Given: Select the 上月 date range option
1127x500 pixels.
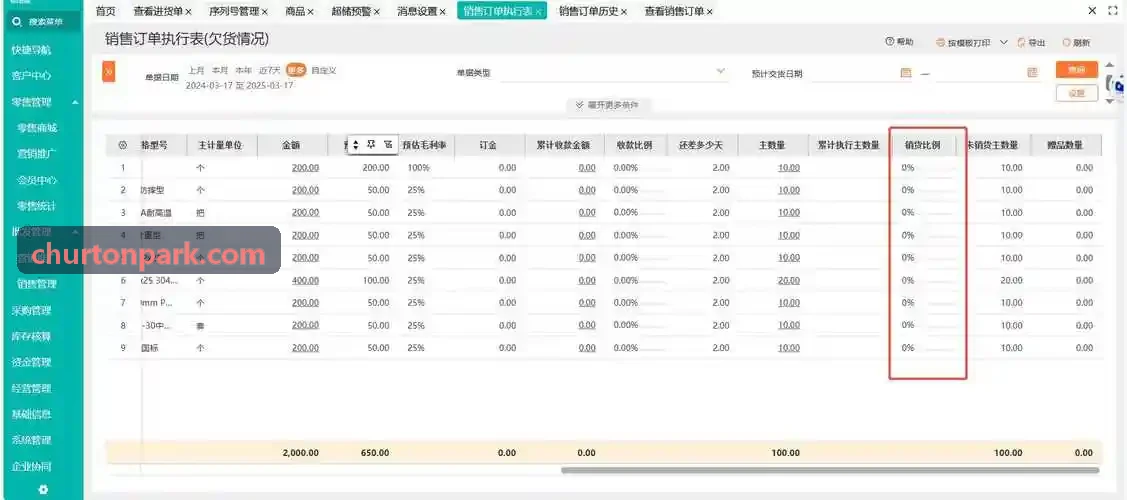Looking at the screenshot, I should coord(196,70).
